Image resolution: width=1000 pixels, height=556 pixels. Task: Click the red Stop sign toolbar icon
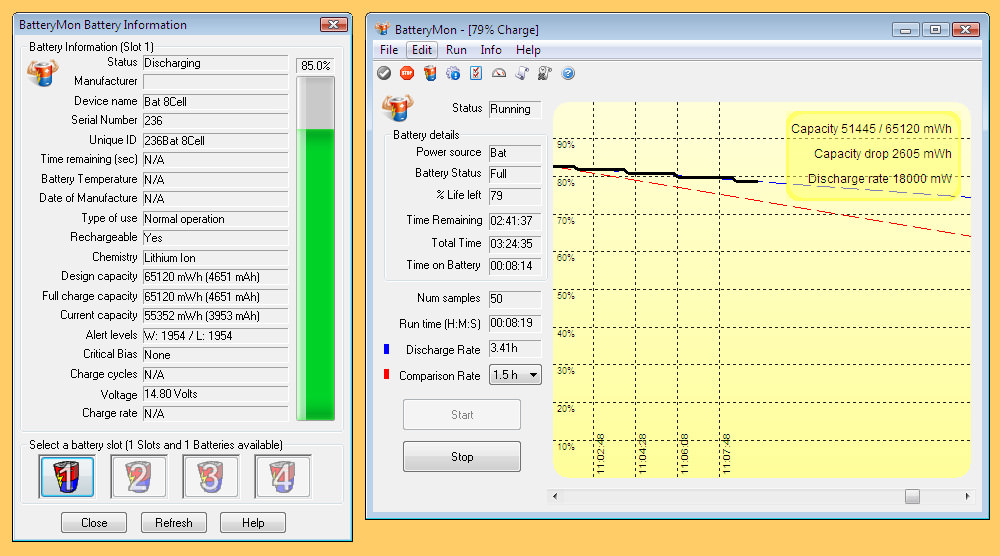point(407,73)
